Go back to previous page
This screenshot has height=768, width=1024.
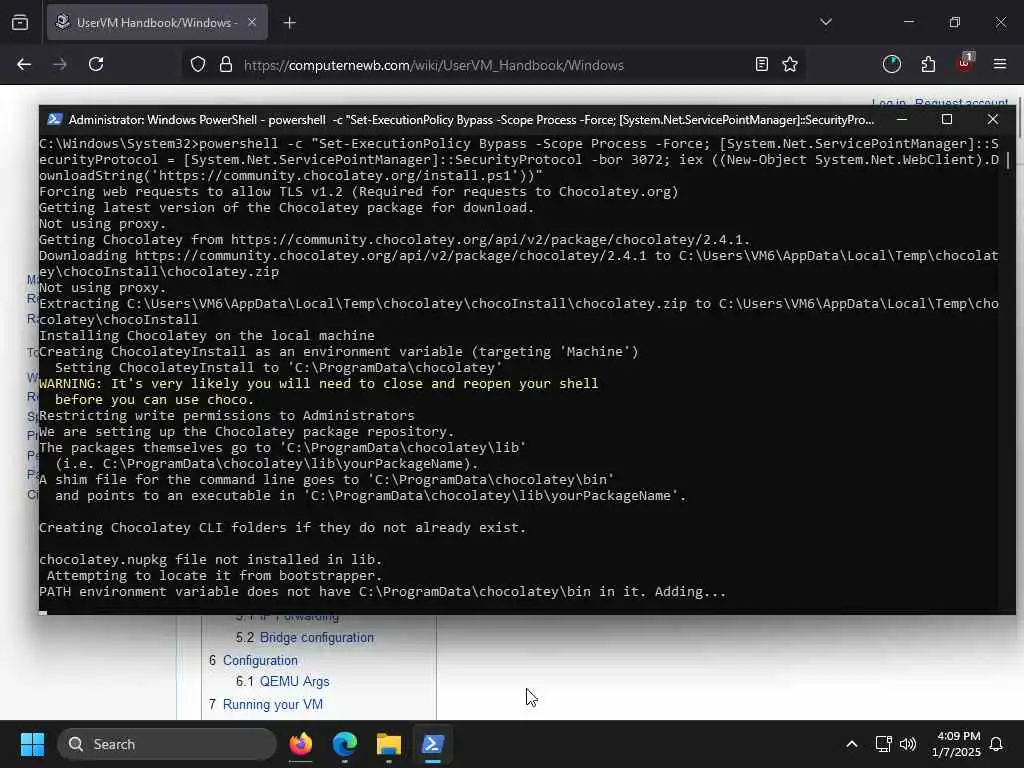point(24,64)
